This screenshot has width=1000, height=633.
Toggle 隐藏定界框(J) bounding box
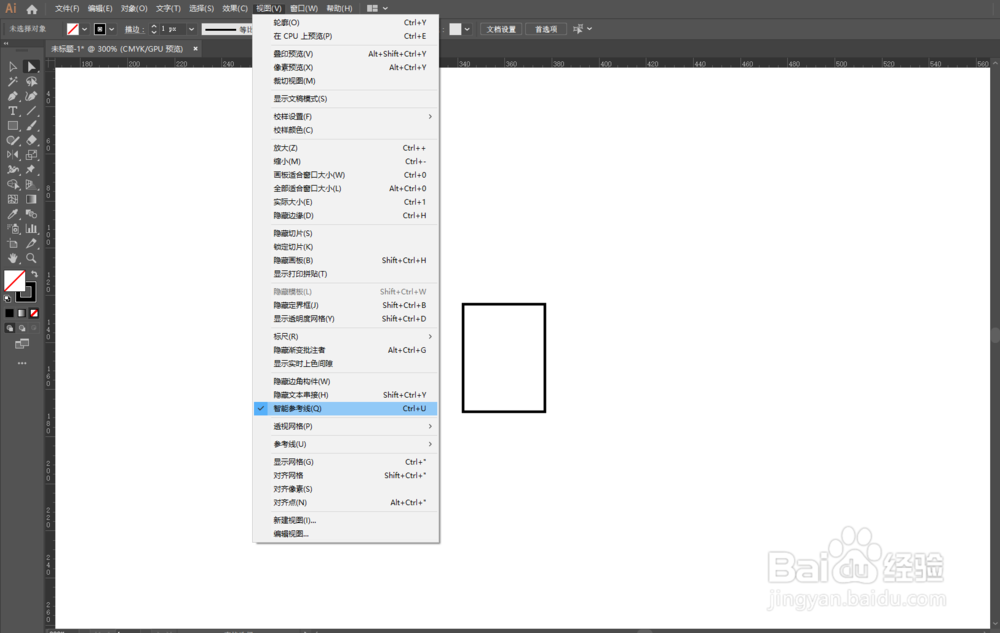[x=345, y=305]
